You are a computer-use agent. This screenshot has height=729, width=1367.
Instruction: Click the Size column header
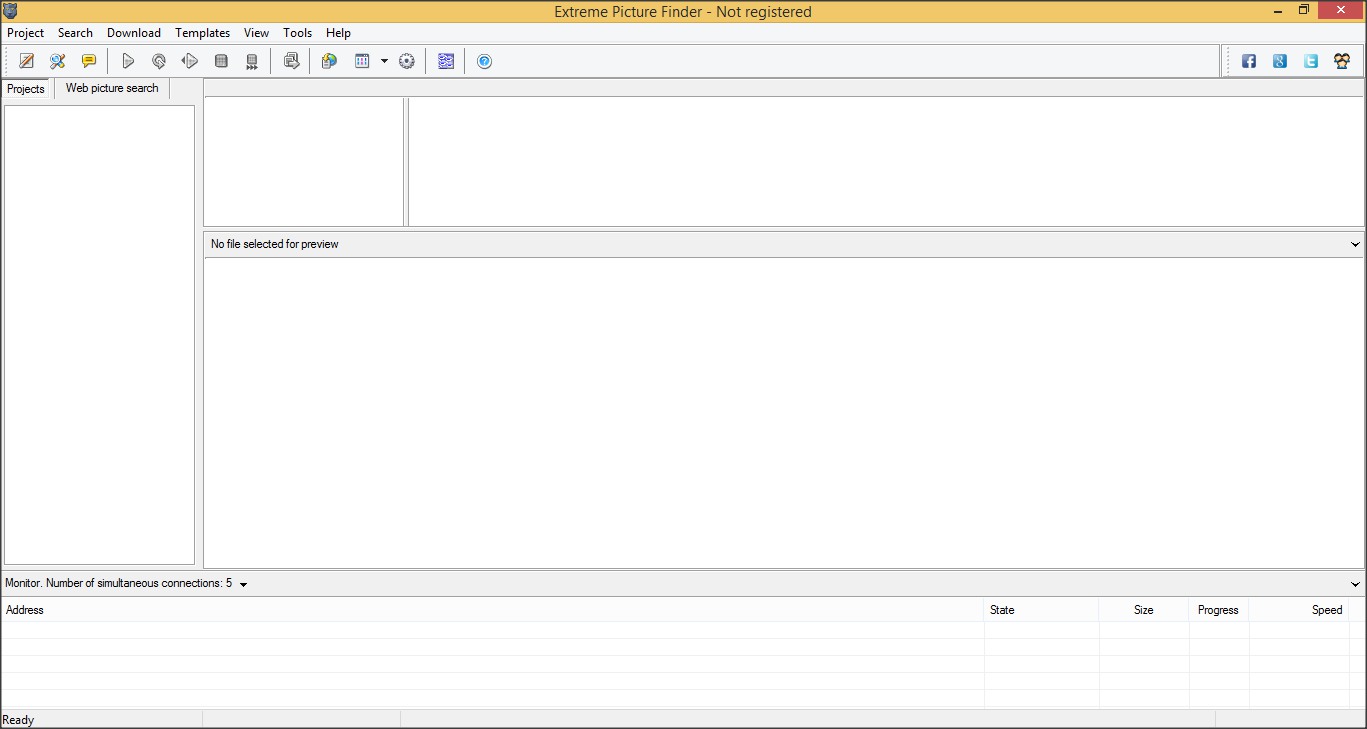tap(1144, 610)
